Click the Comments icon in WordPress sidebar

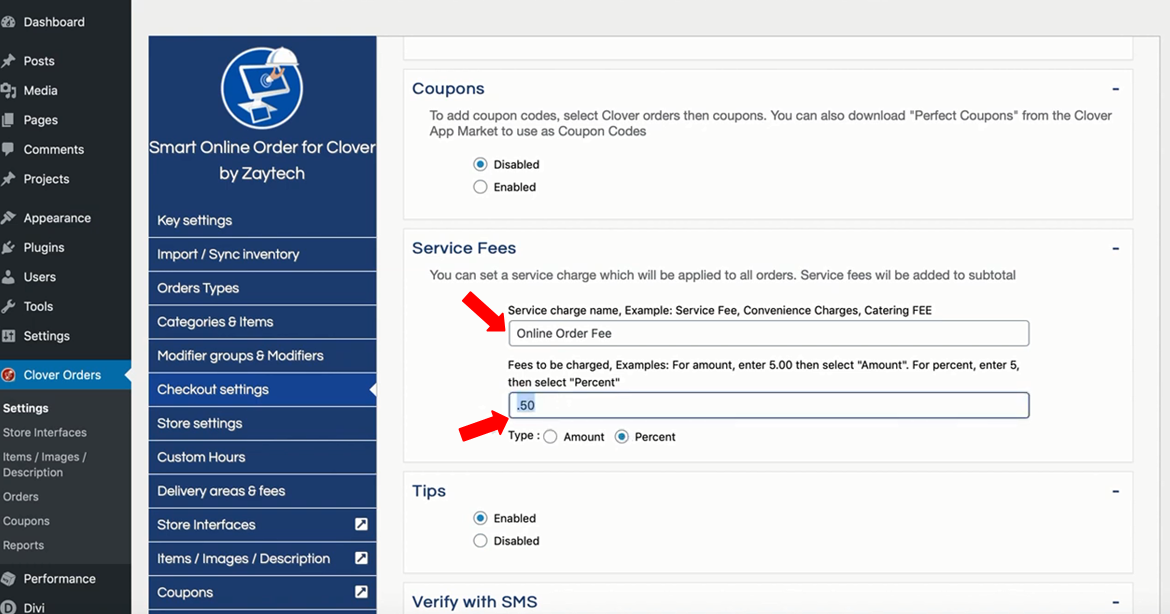coord(13,149)
